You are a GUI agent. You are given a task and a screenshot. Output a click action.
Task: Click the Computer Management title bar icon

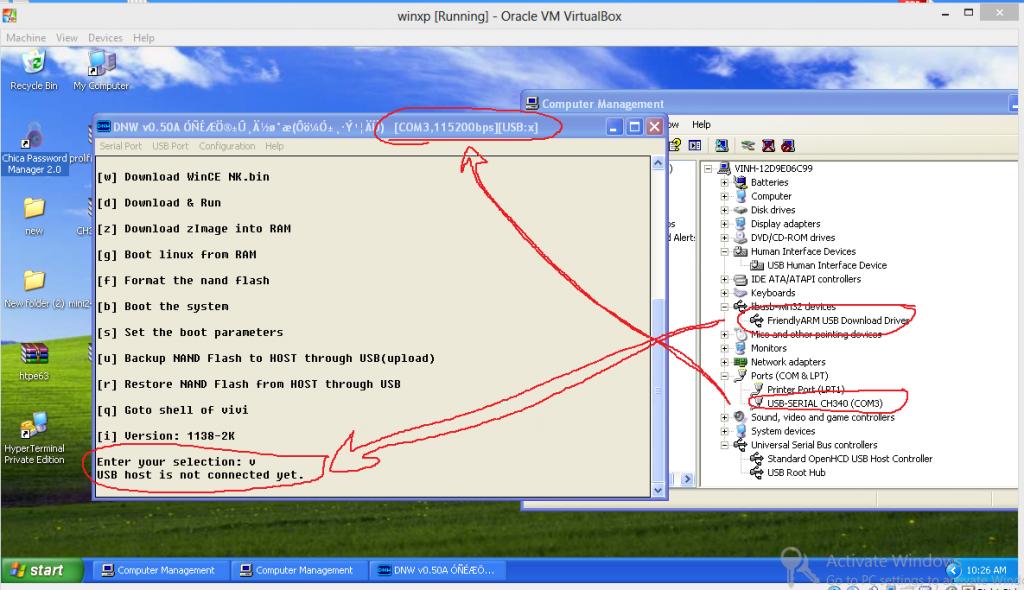[x=532, y=103]
